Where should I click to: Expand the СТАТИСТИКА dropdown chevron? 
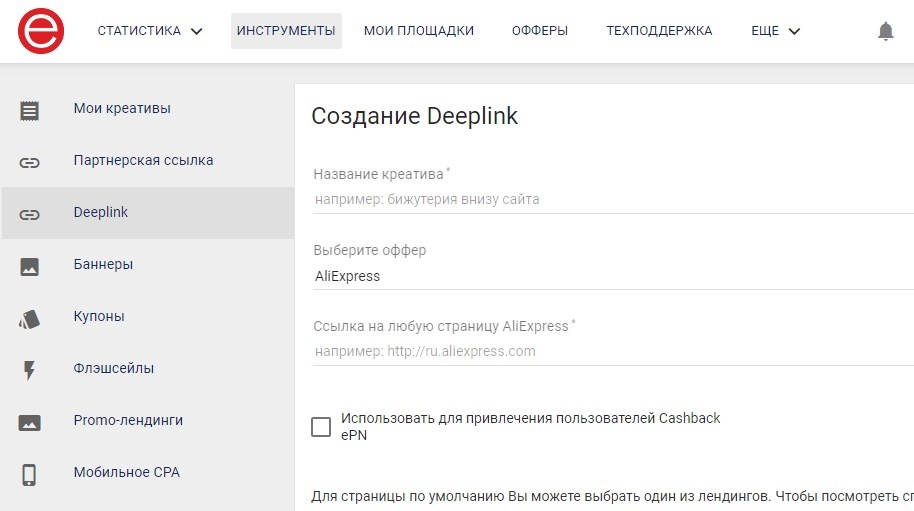coord(196,31)
